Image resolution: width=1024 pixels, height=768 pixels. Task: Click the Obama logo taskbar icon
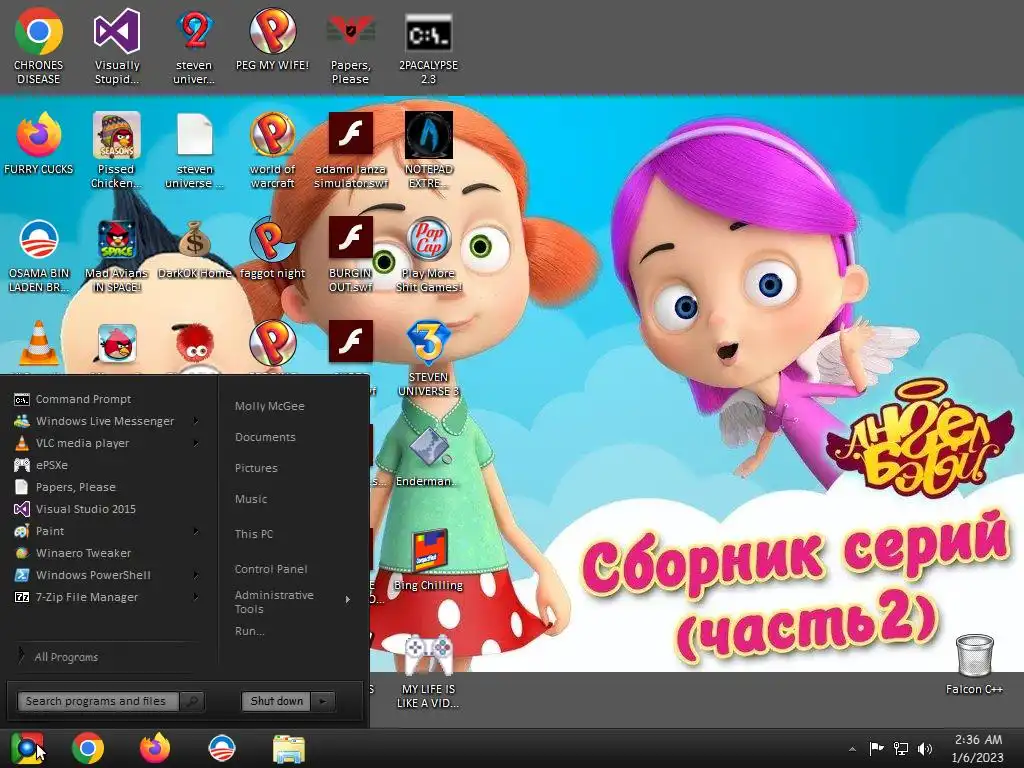coord(221,748)
